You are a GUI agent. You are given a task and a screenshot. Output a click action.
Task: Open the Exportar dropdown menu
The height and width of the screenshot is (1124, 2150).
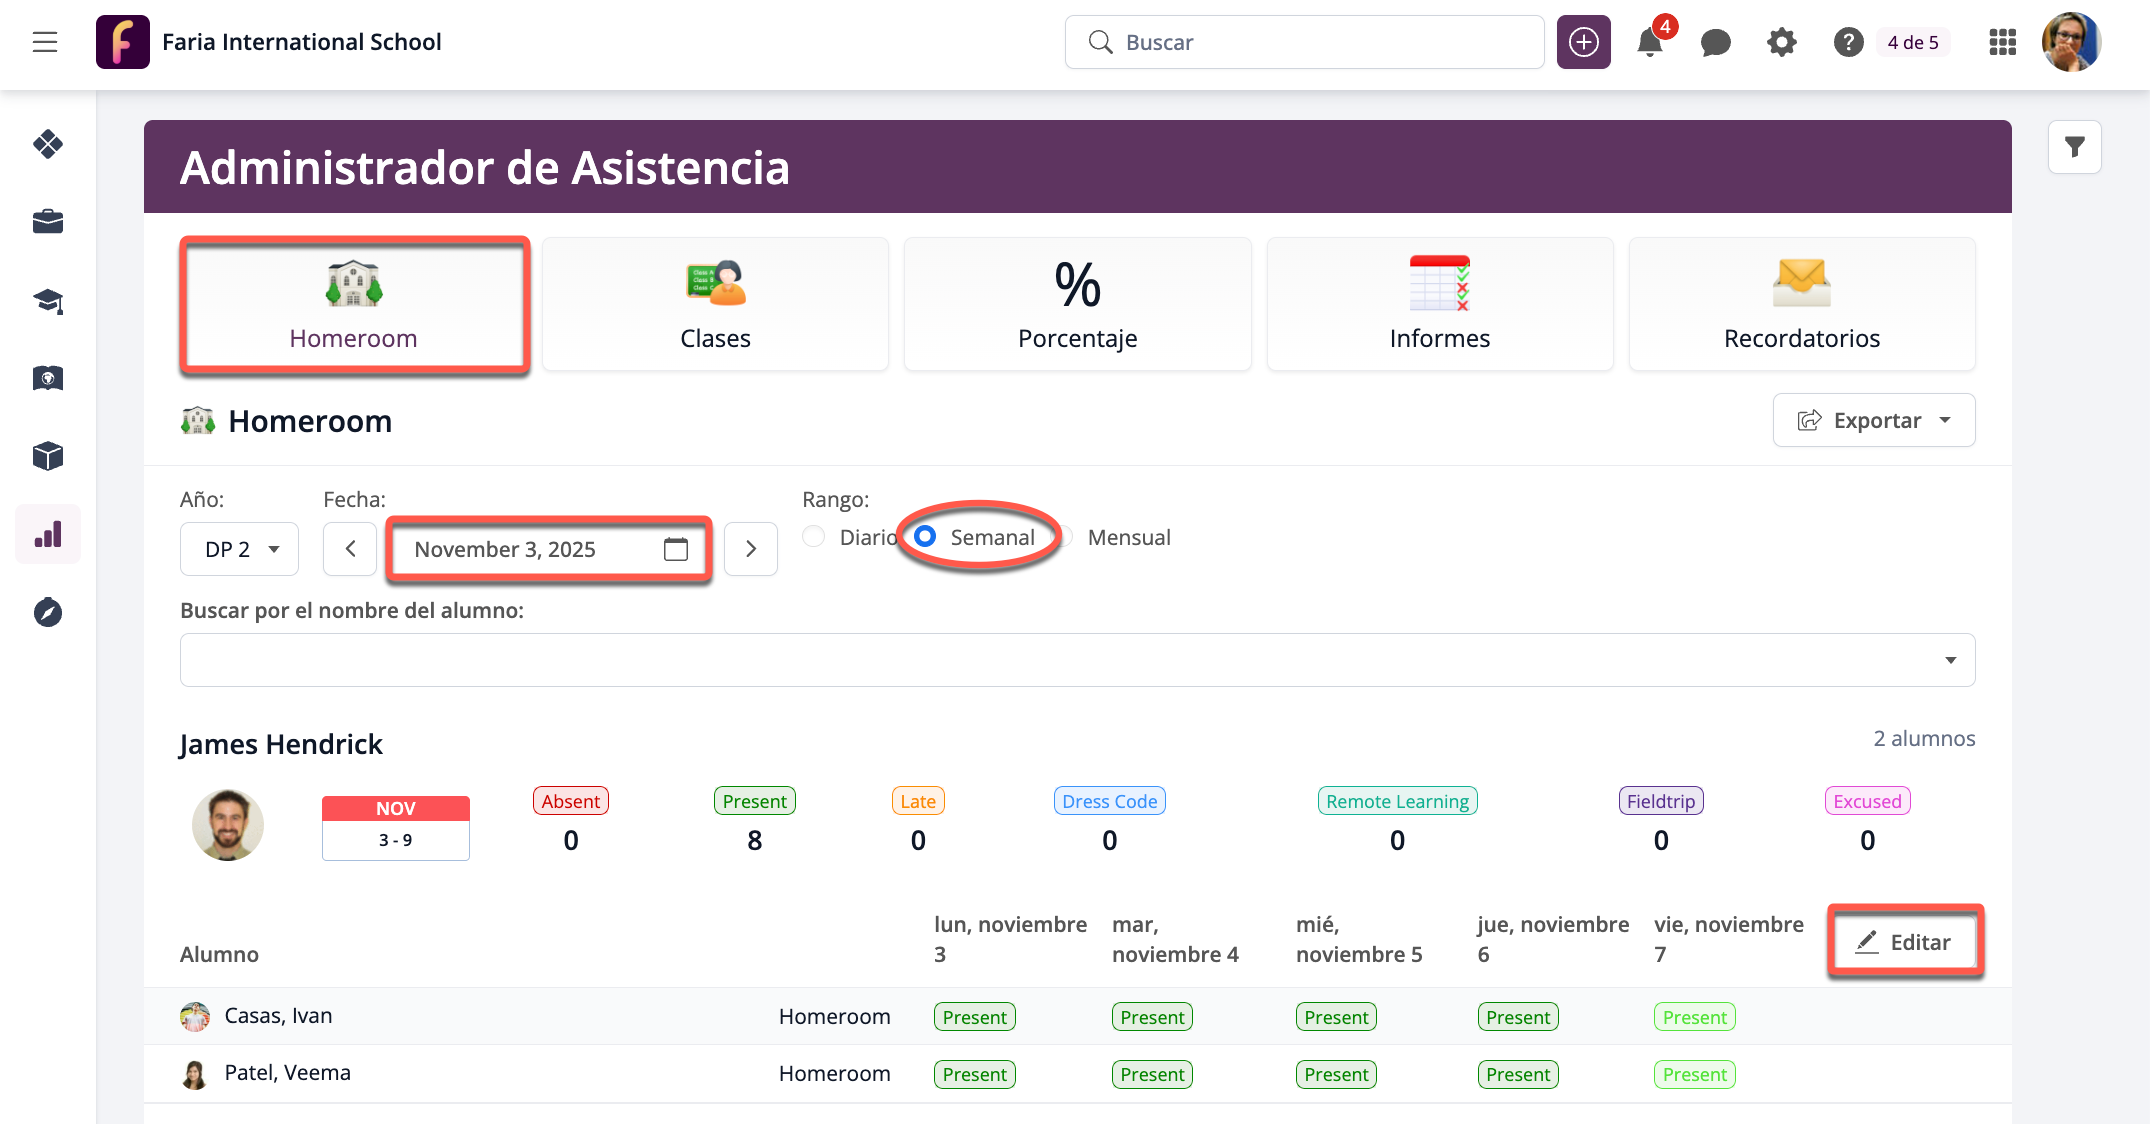1873,420
